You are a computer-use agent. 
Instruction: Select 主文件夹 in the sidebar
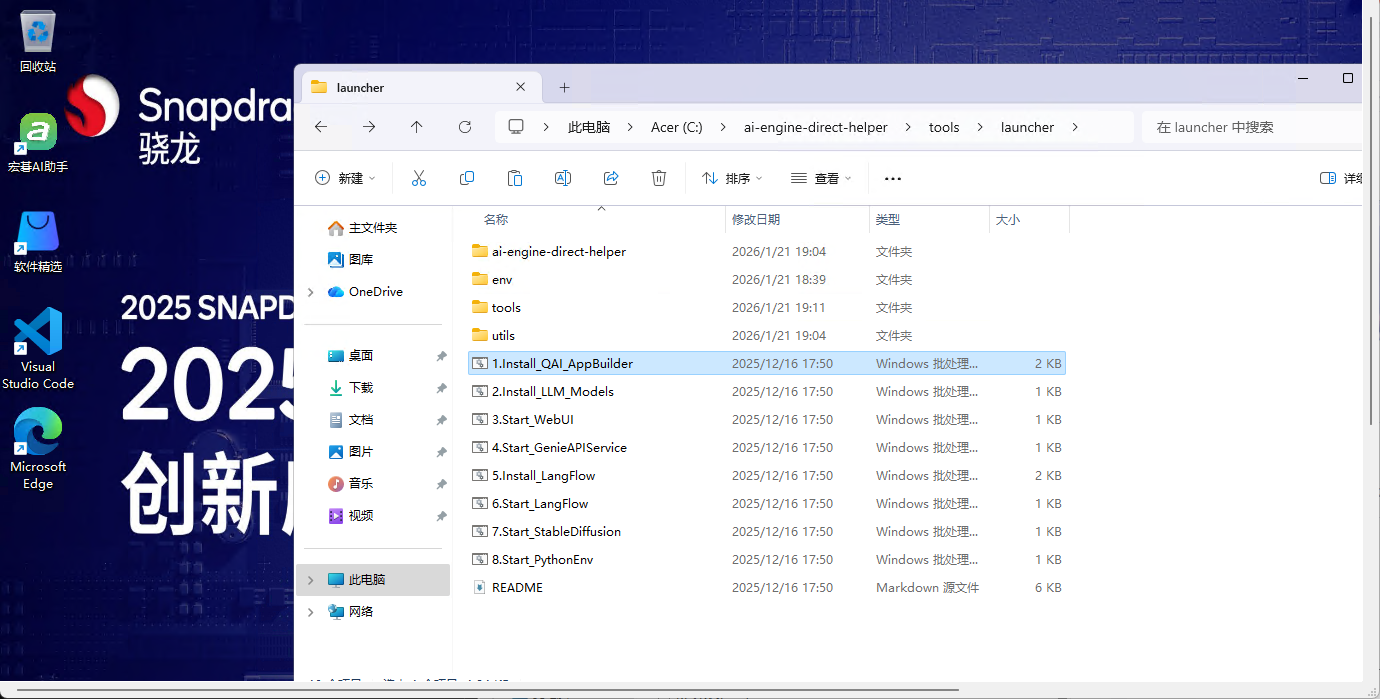(373, 228)
